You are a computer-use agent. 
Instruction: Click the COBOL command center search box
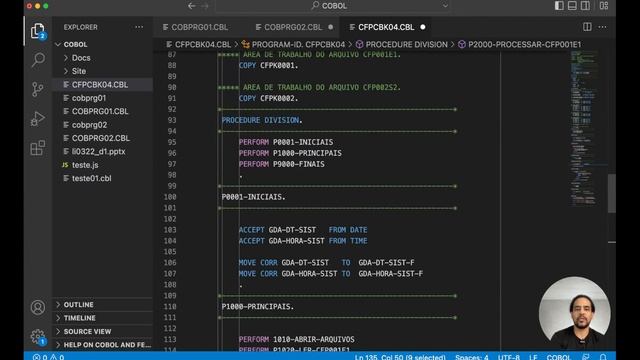pyautogui.click(x=333, y=6)
